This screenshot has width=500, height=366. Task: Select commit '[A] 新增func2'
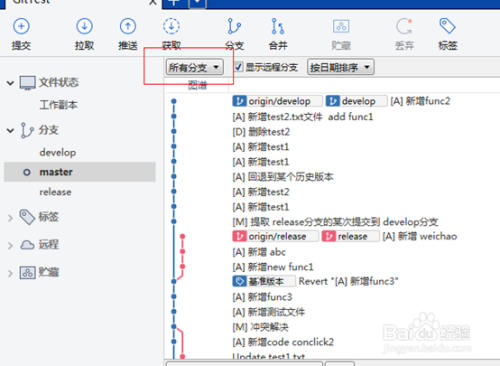[x=420, y=101]
